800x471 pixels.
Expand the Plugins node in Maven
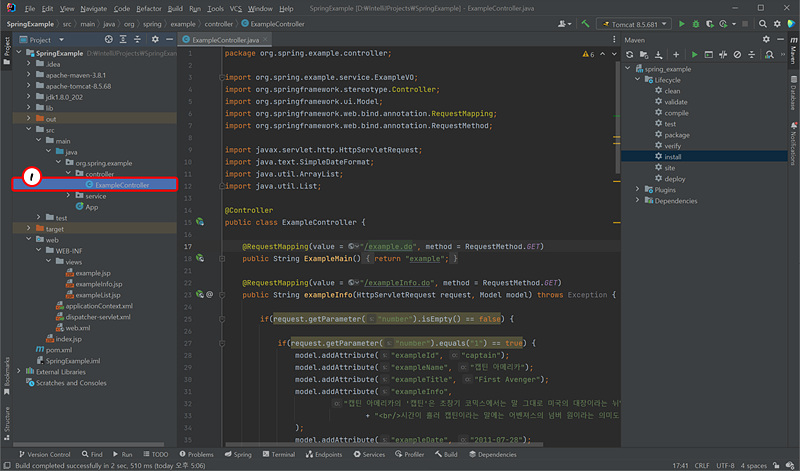pos(637,189)
